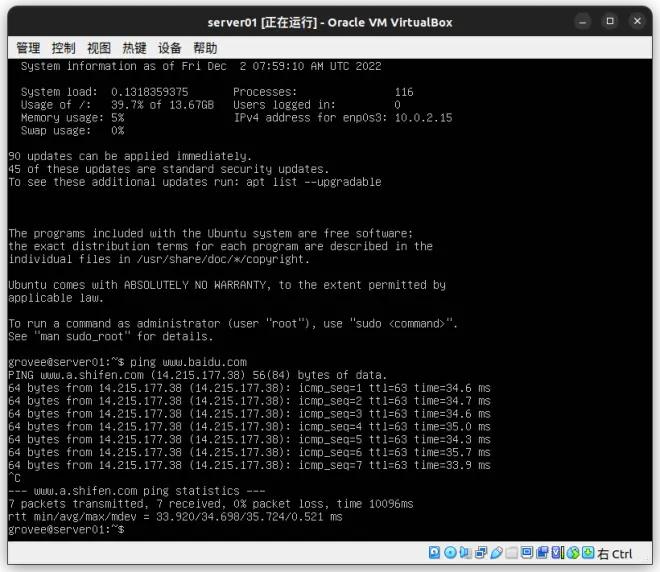Image resolution: width=660 pixels, height=572 pixels.
Task: Open the 管理 menu
Action: [x=28, y=48]
